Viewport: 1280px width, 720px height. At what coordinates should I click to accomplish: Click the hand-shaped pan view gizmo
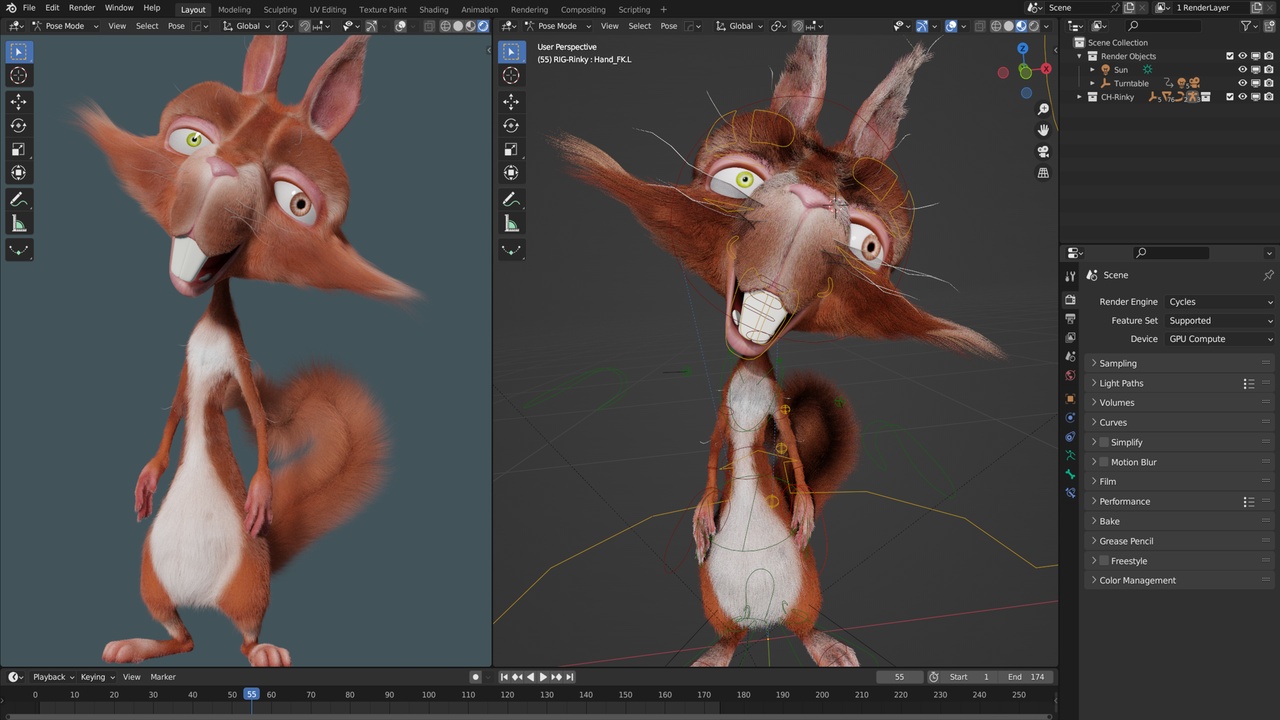point(1043,130)
